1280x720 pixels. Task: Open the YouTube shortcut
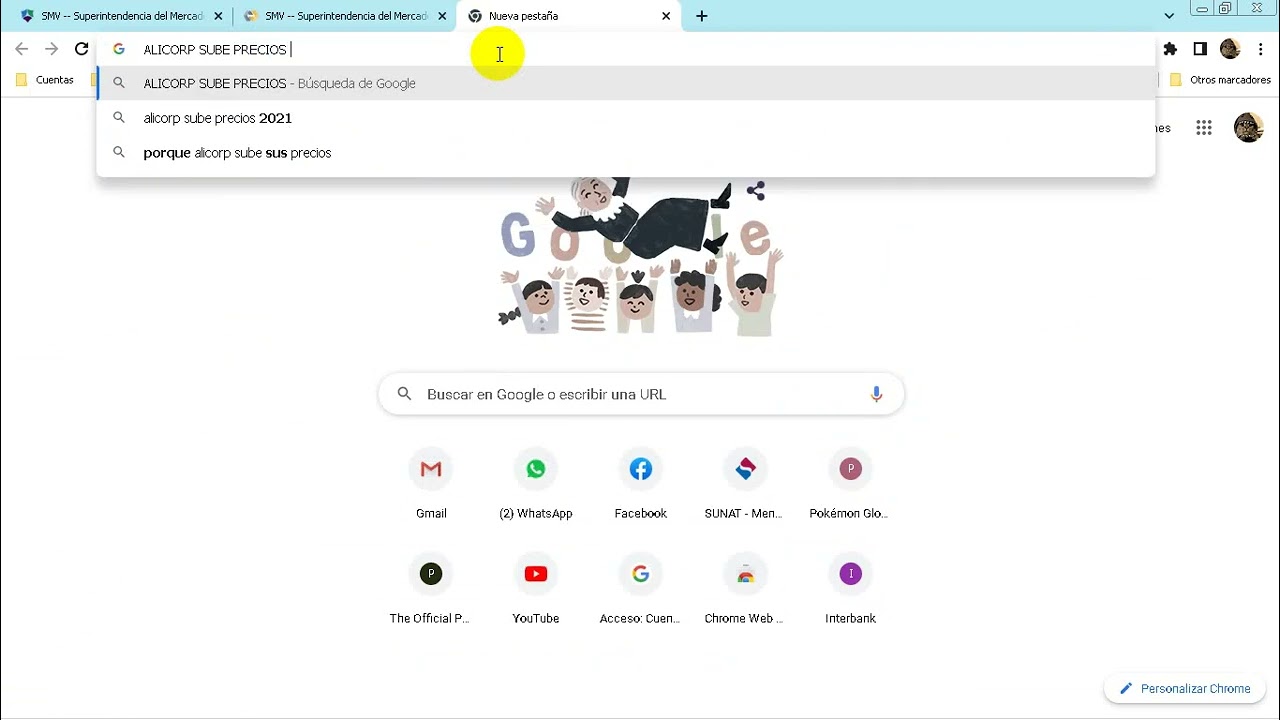[x=536, y=590]
